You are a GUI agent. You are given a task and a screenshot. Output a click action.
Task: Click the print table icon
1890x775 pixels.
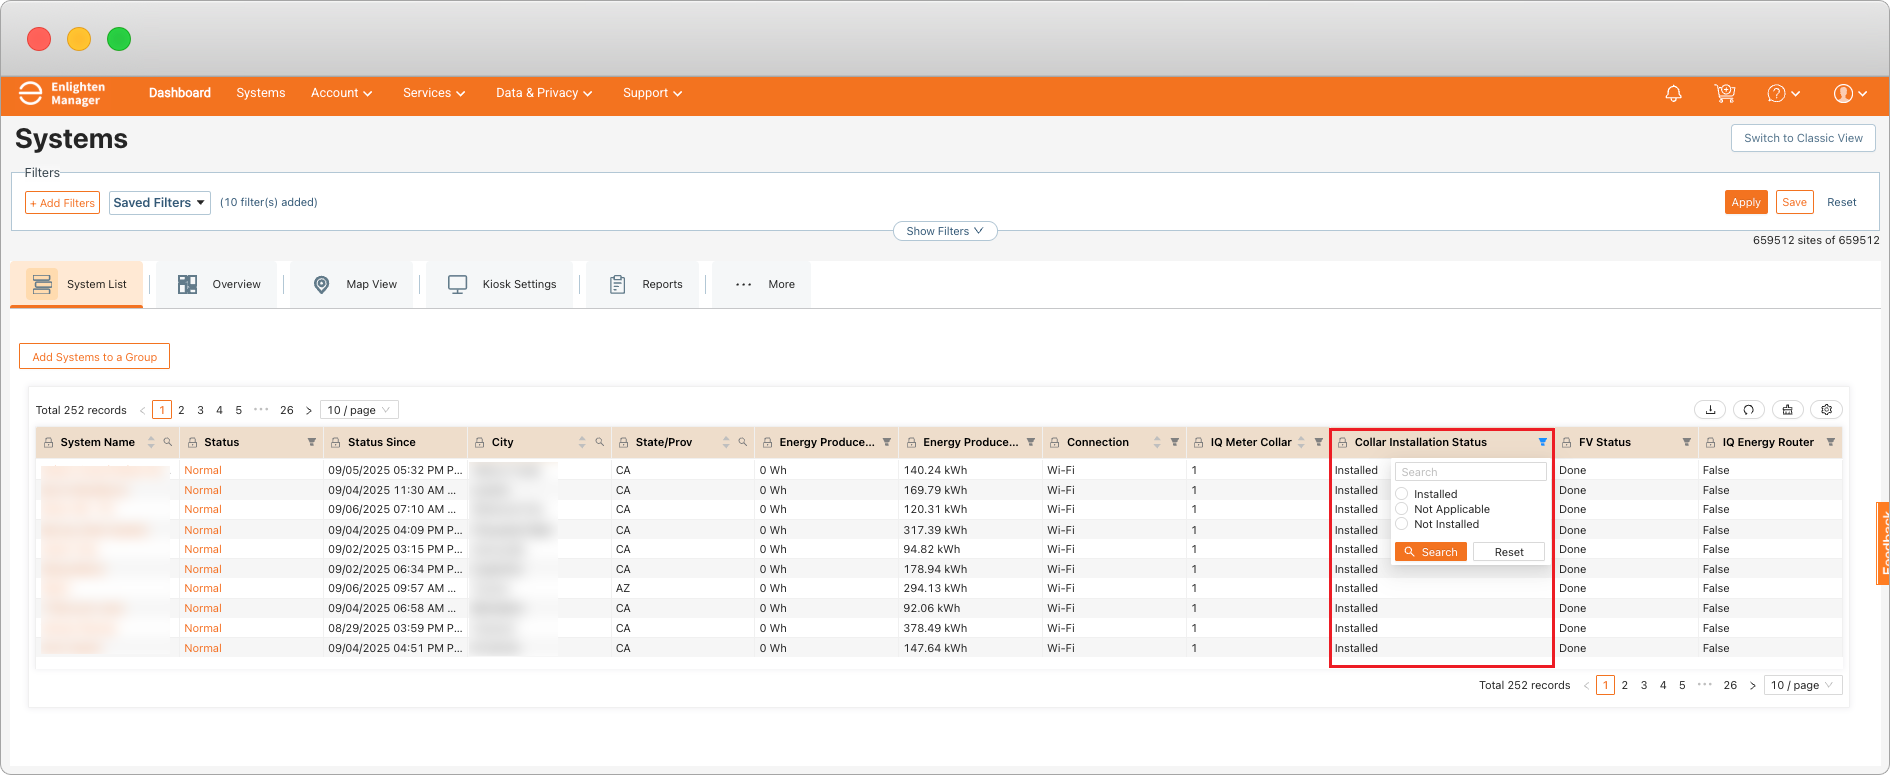(x=1788, y=409)
